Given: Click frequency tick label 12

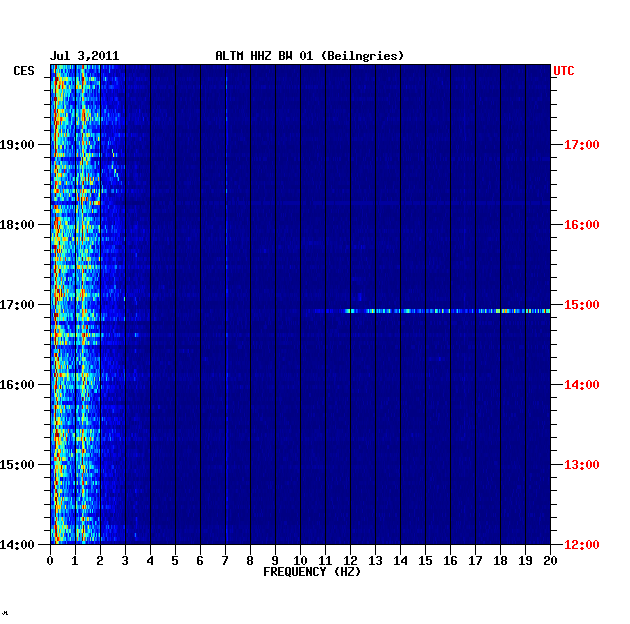Looking at the screenshot, I should click(x=350, y=561).
